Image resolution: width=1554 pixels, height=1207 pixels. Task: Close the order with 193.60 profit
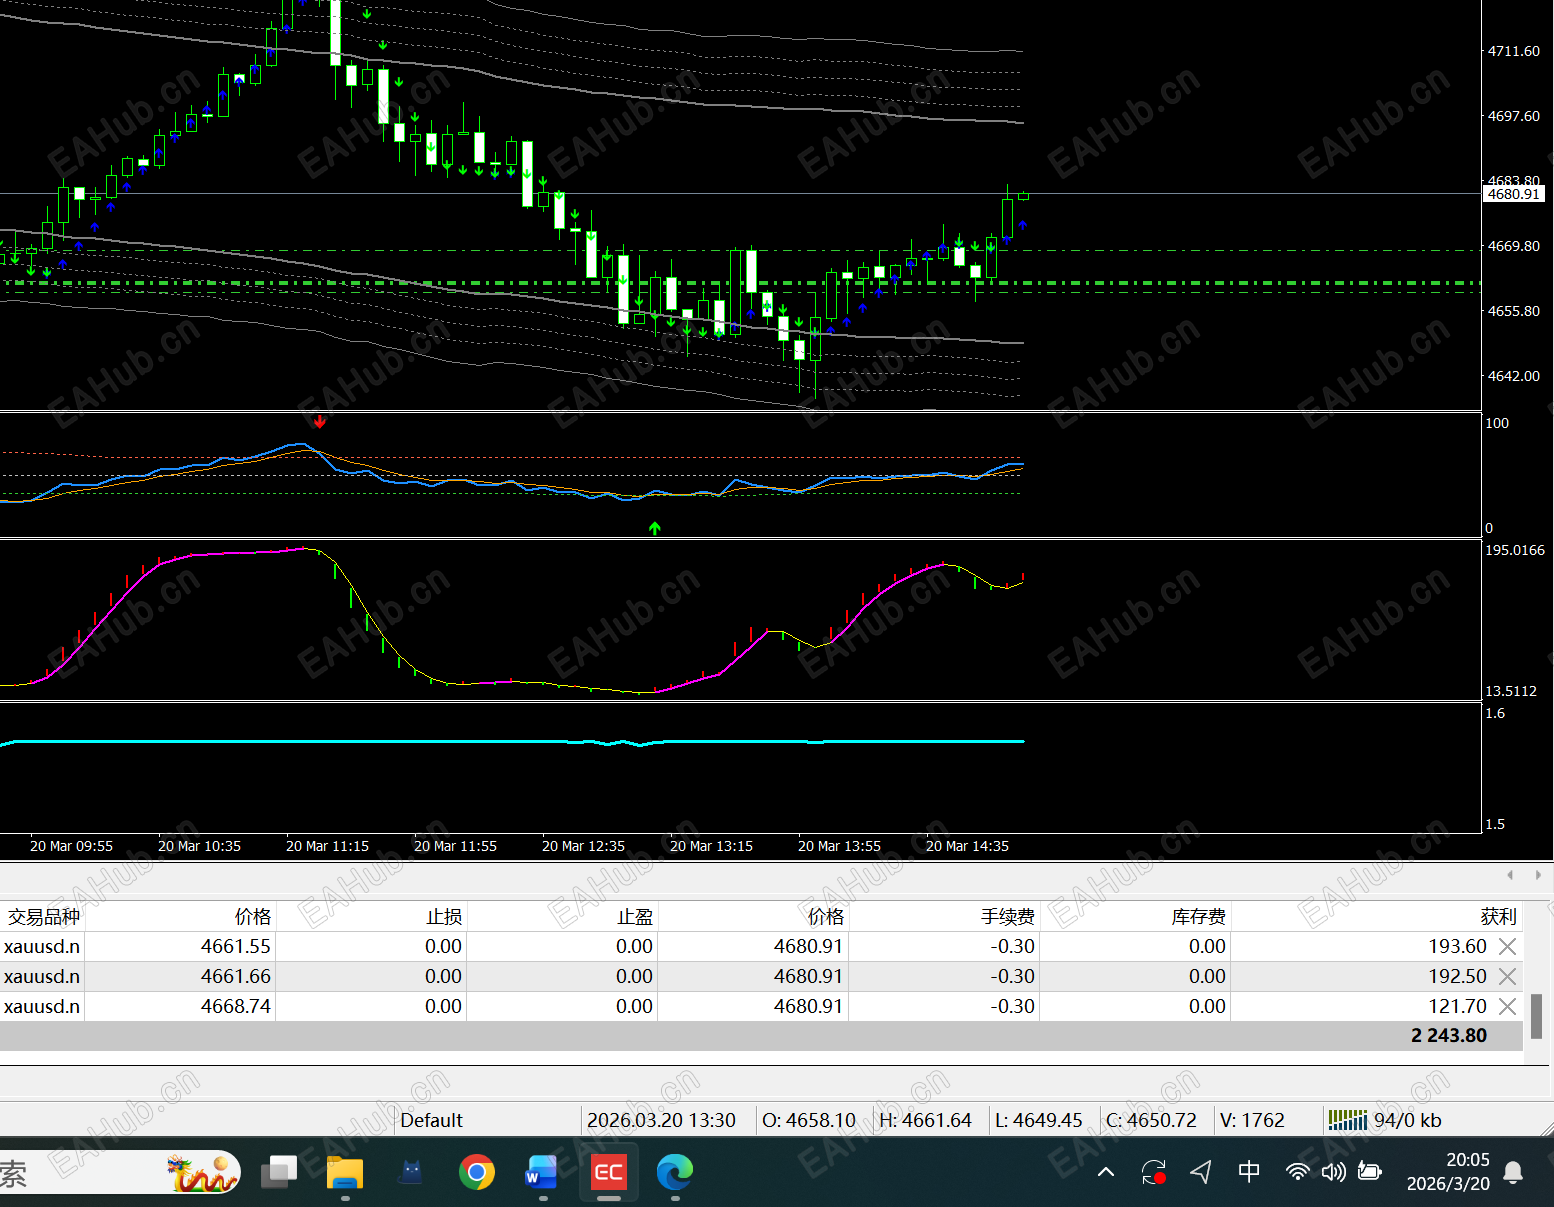coord(1508,946)
